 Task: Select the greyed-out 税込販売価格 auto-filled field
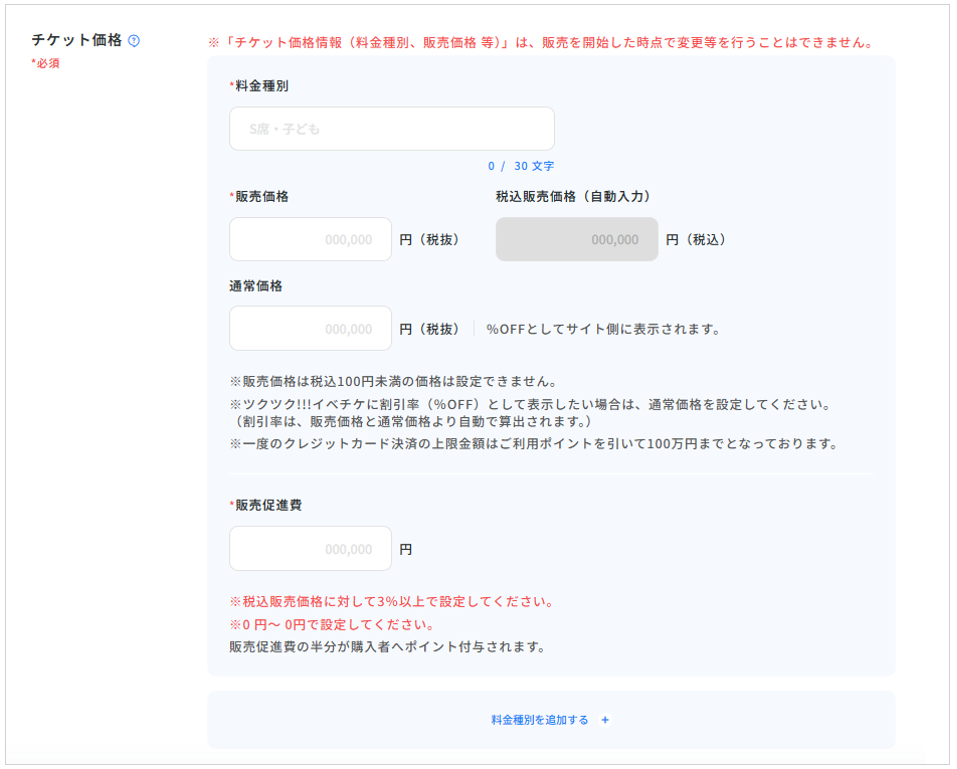tap(576, 240)
